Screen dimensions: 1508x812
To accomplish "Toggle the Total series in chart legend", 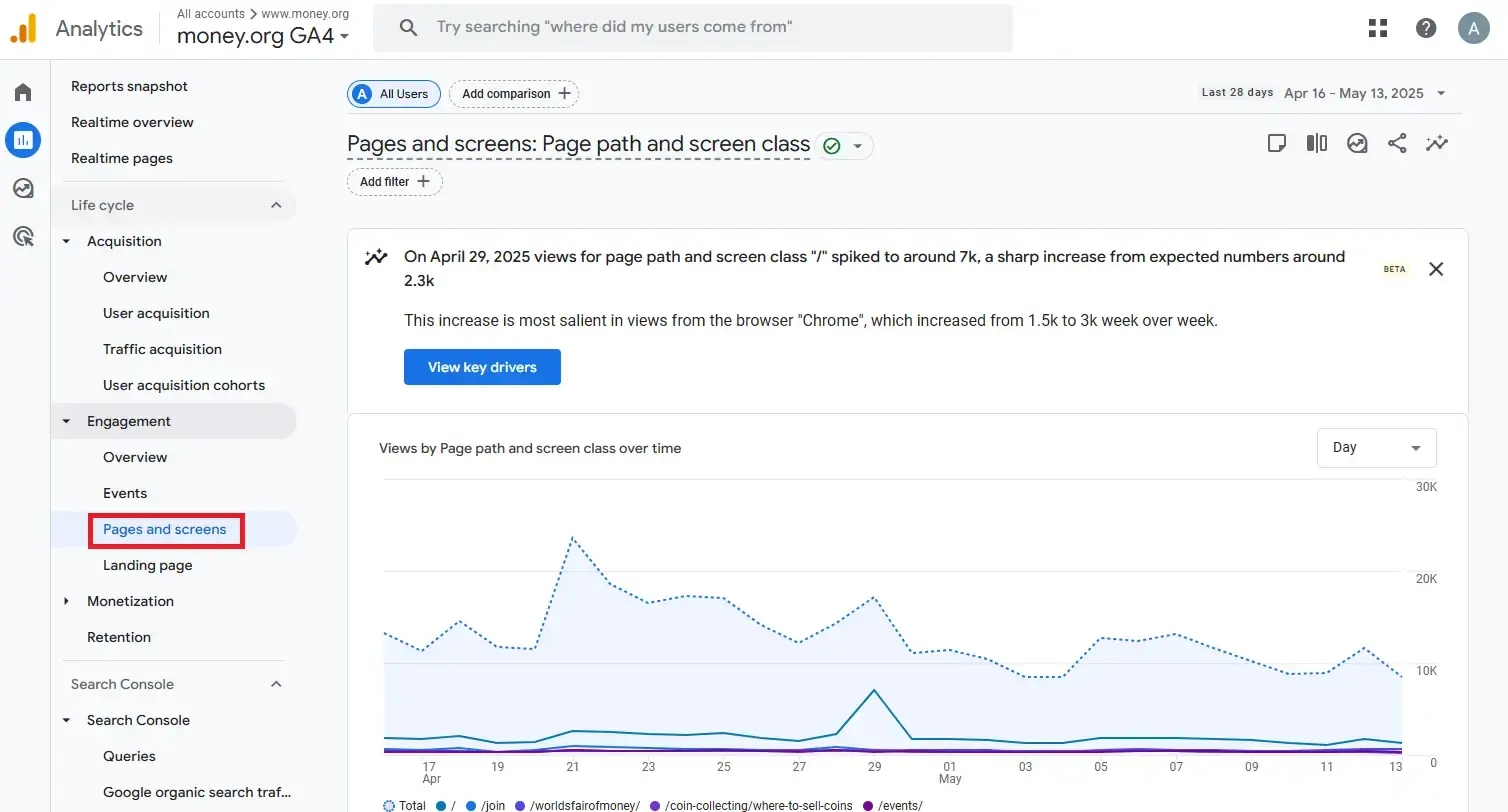I will pyautogui.click(x=404, y=805).
